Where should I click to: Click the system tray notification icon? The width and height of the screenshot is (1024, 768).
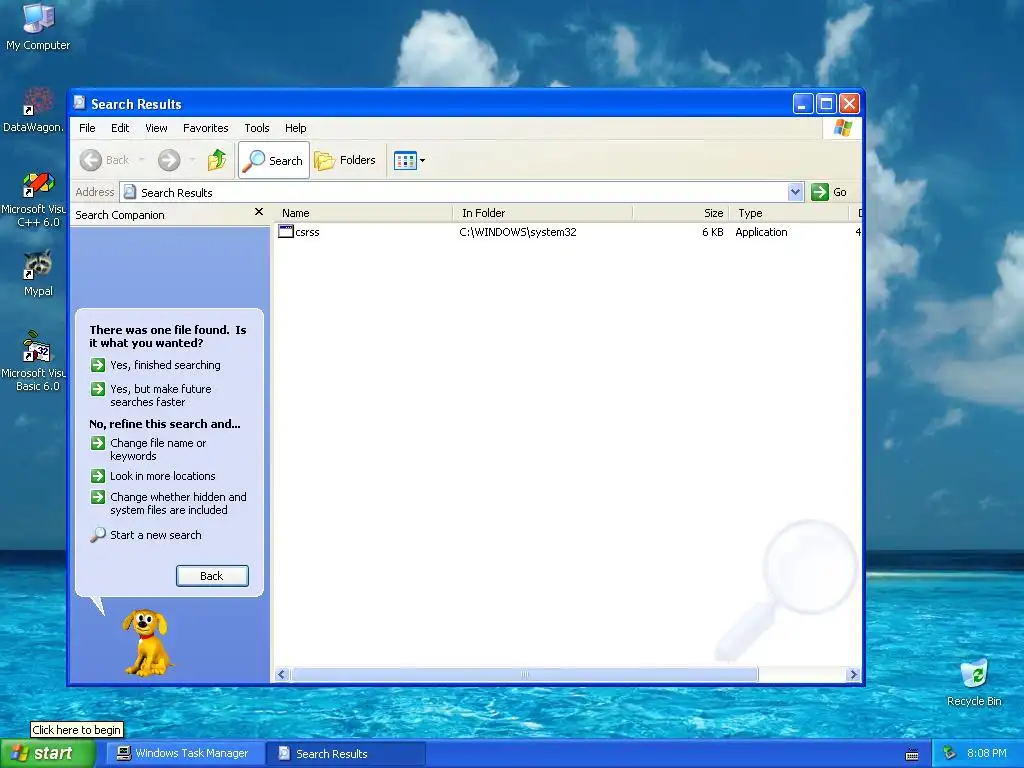point(949,754)
